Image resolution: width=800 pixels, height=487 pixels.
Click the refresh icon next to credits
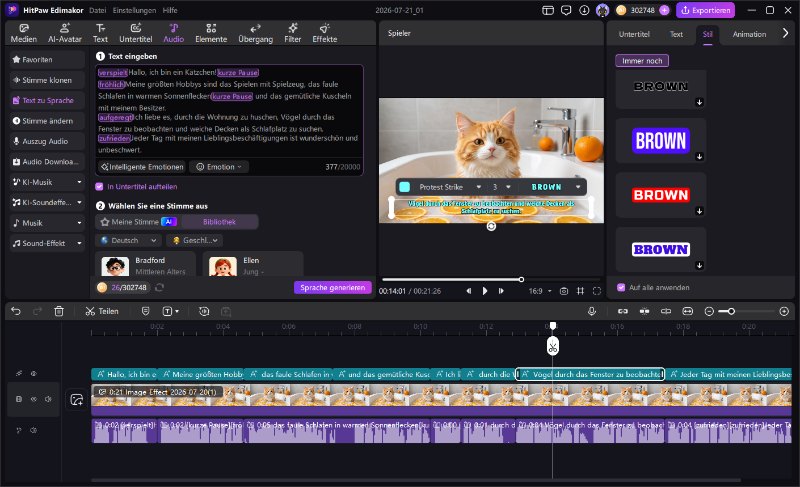(159, 288)
